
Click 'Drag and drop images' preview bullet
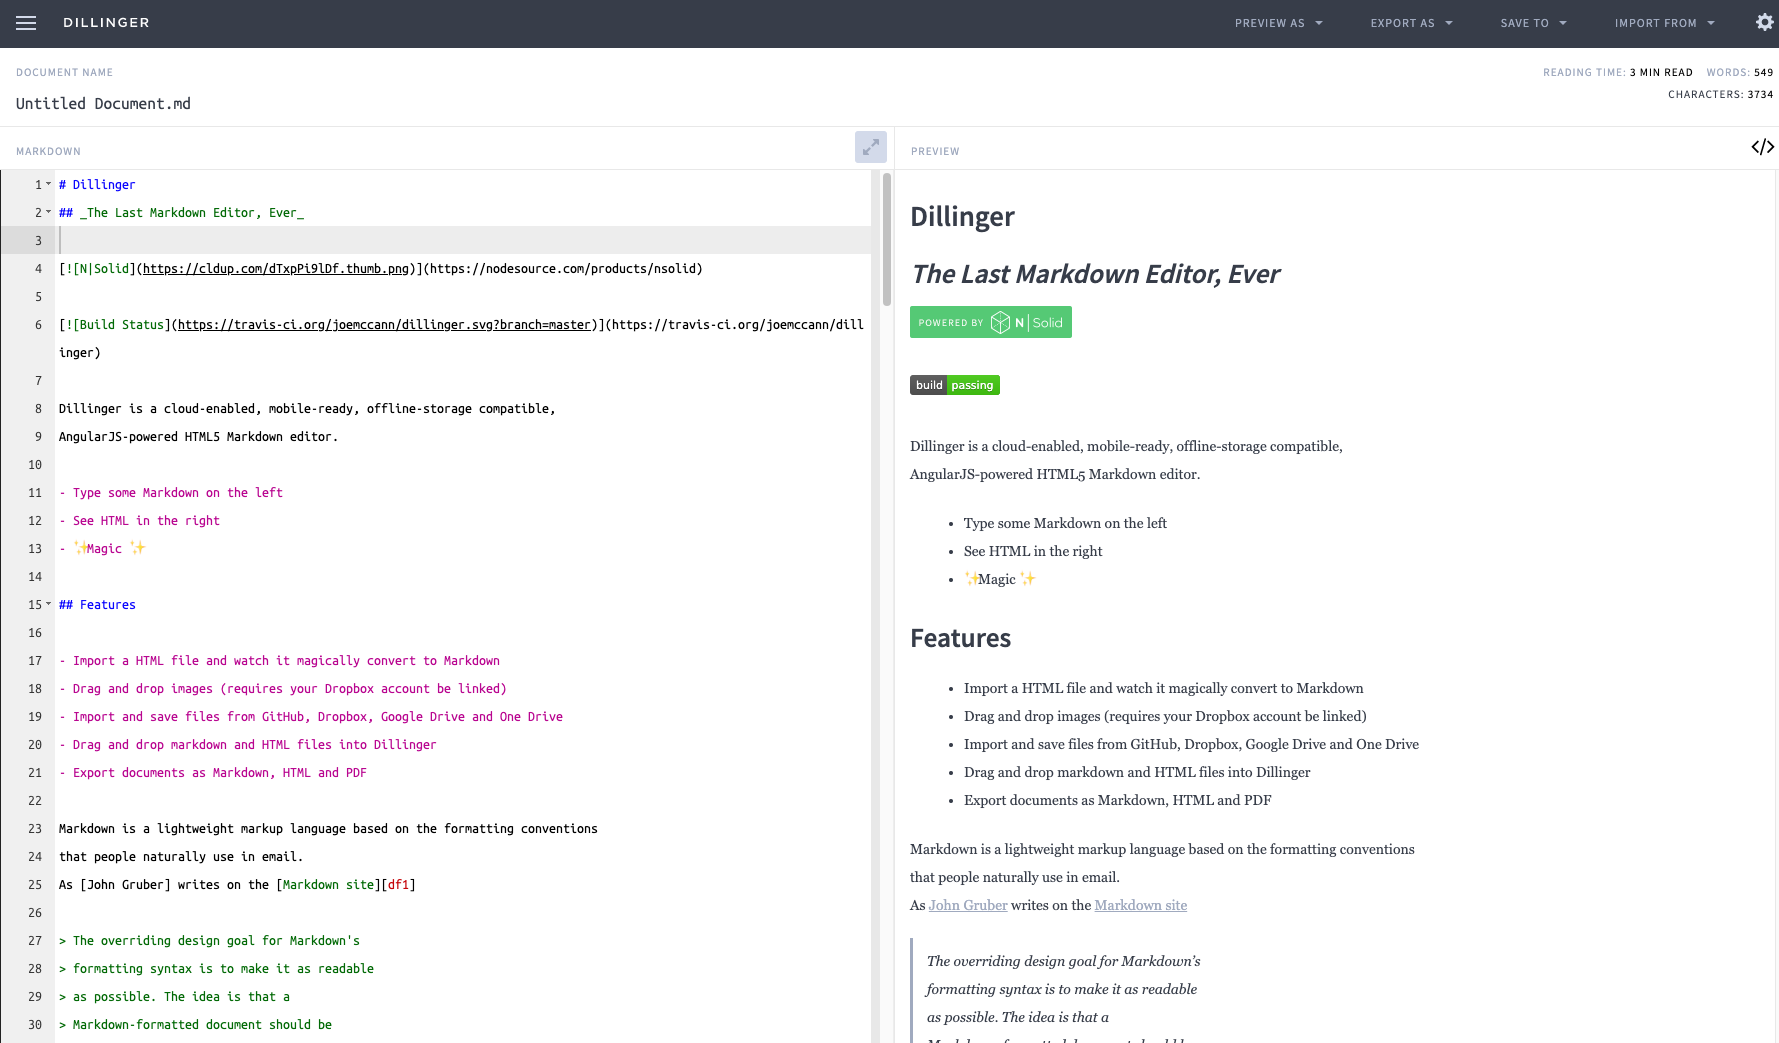coord(1165,716)
